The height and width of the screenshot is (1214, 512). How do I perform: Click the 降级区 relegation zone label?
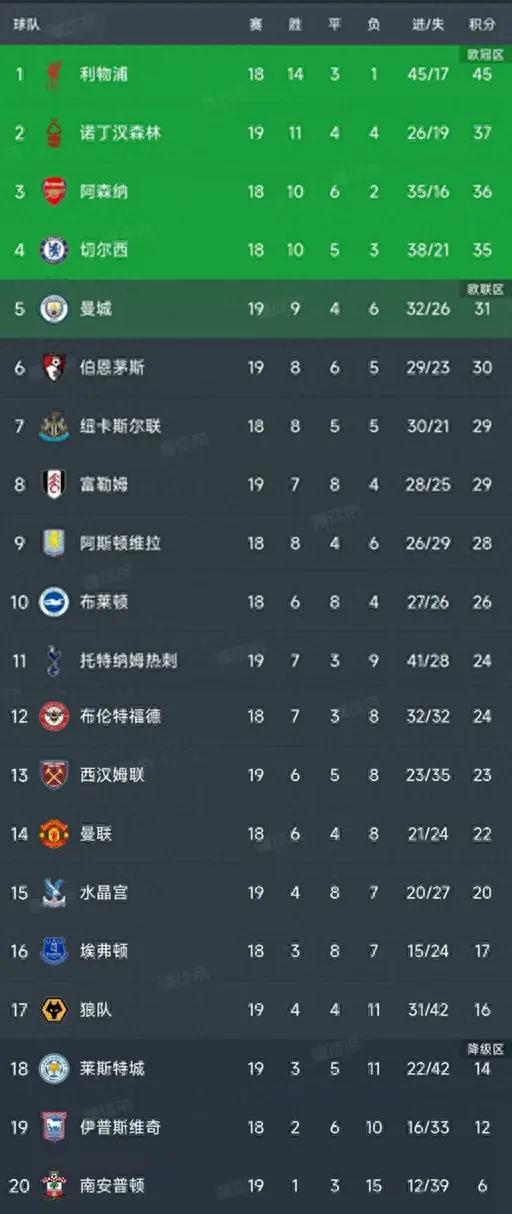coord(484,1049)
